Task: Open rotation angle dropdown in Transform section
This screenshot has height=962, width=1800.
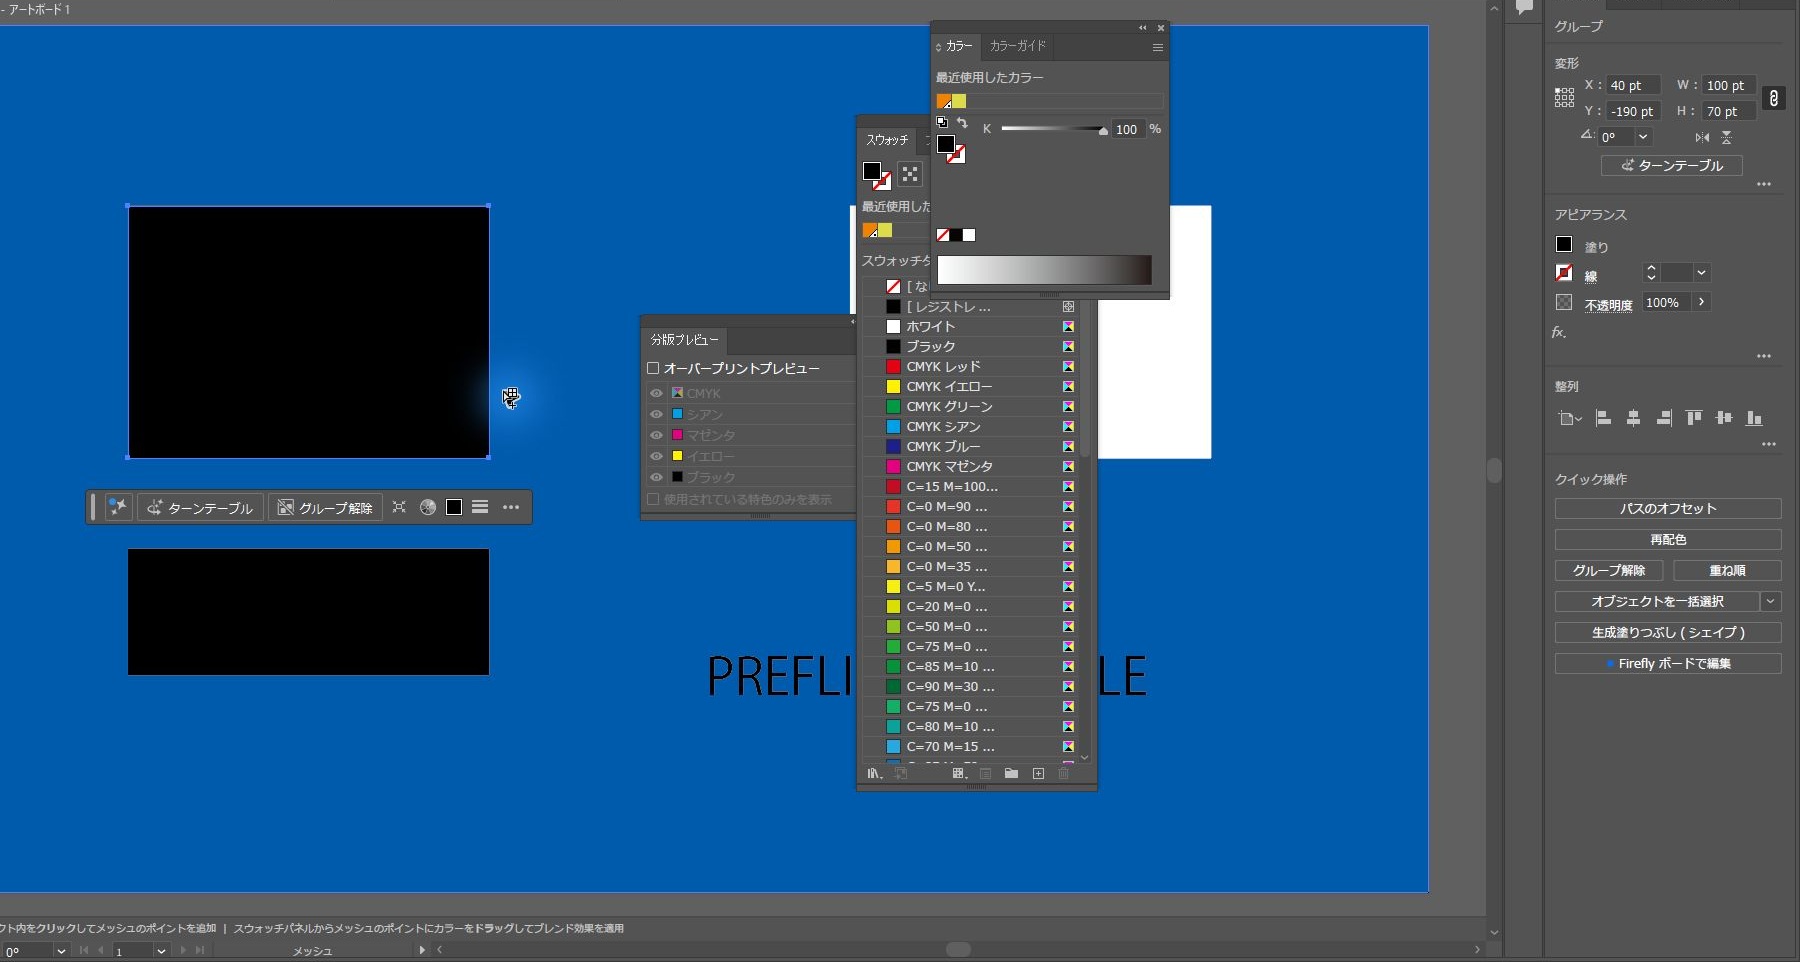Action: click(x=1643, y=137)
